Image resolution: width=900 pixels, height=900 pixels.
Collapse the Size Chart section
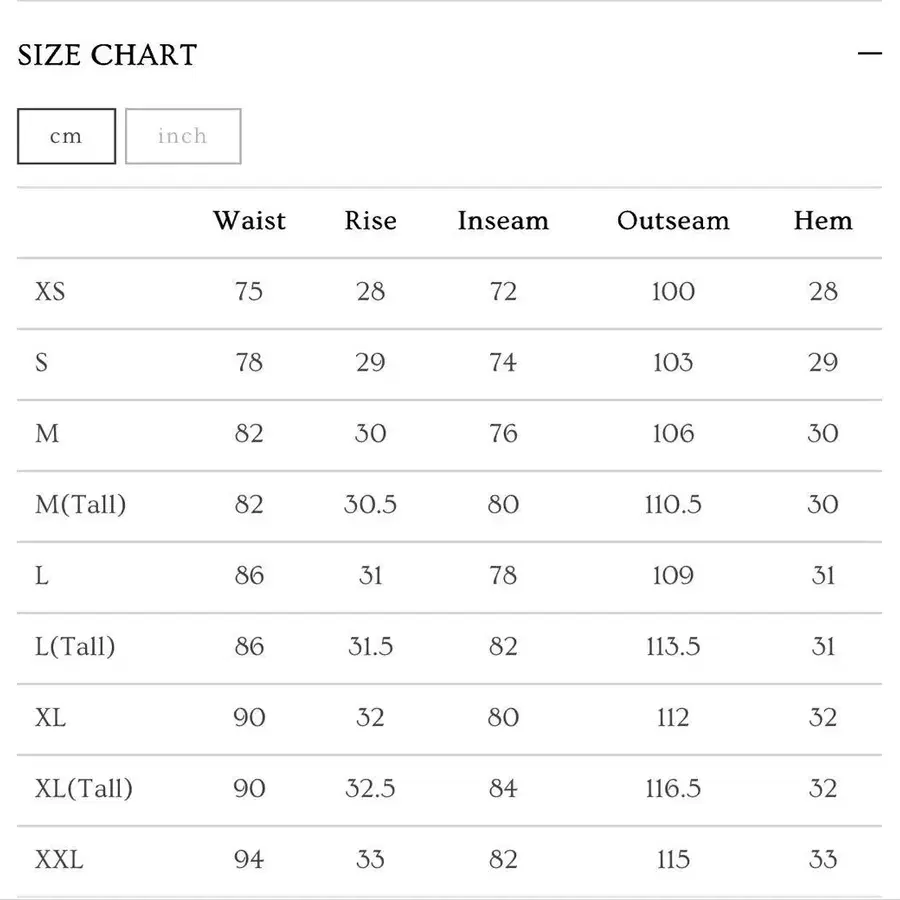[x=870, y=54]
